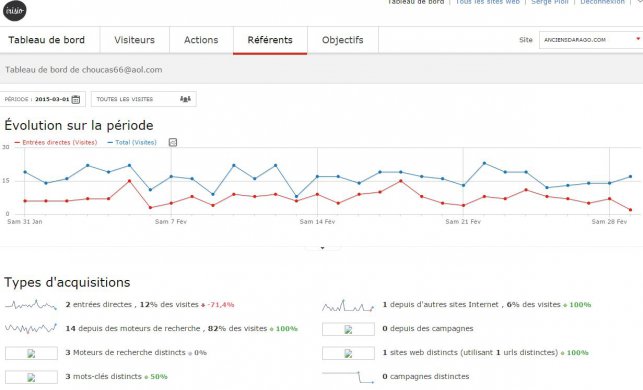Screen dimensions: 643x390
Task: Click the round logo icon at top left
Action: point(15,10)
